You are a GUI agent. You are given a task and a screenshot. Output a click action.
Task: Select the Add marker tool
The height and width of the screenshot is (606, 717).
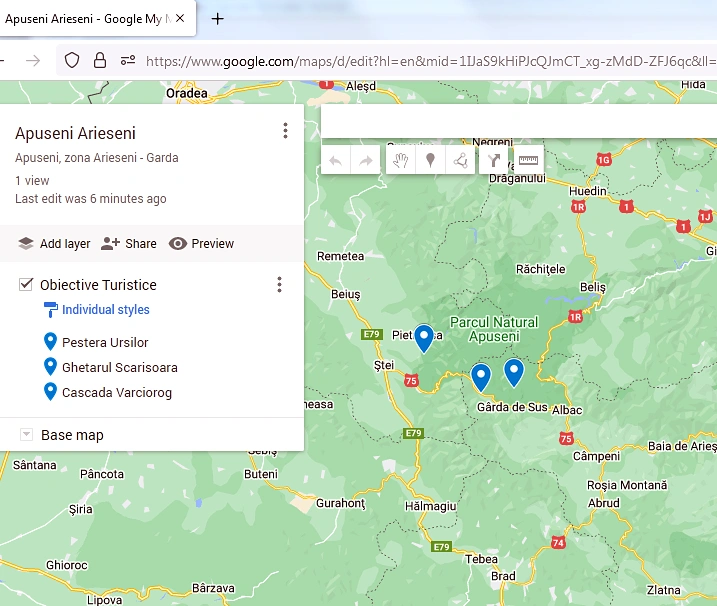pyautogui.click(x=430, y=160)
